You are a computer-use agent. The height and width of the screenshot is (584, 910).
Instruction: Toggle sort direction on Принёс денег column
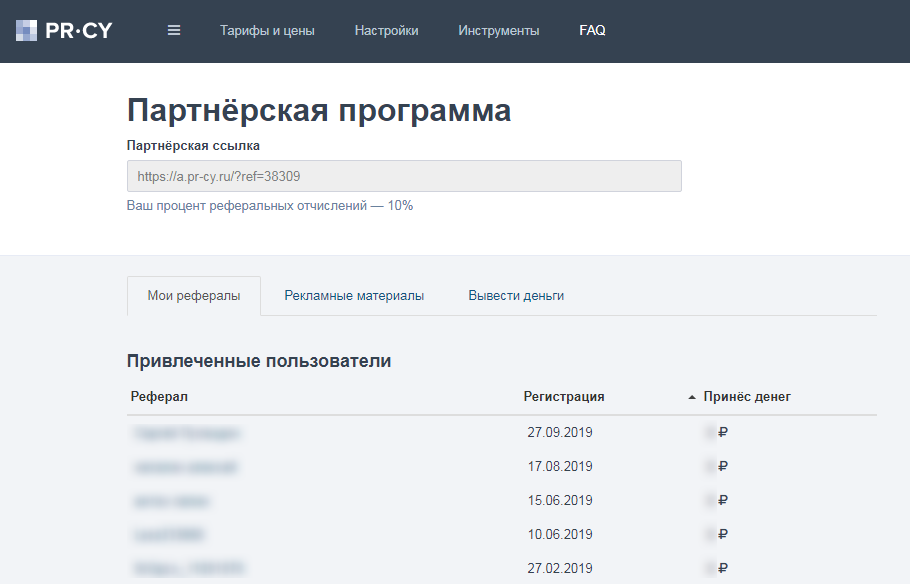tap(746, 396)
